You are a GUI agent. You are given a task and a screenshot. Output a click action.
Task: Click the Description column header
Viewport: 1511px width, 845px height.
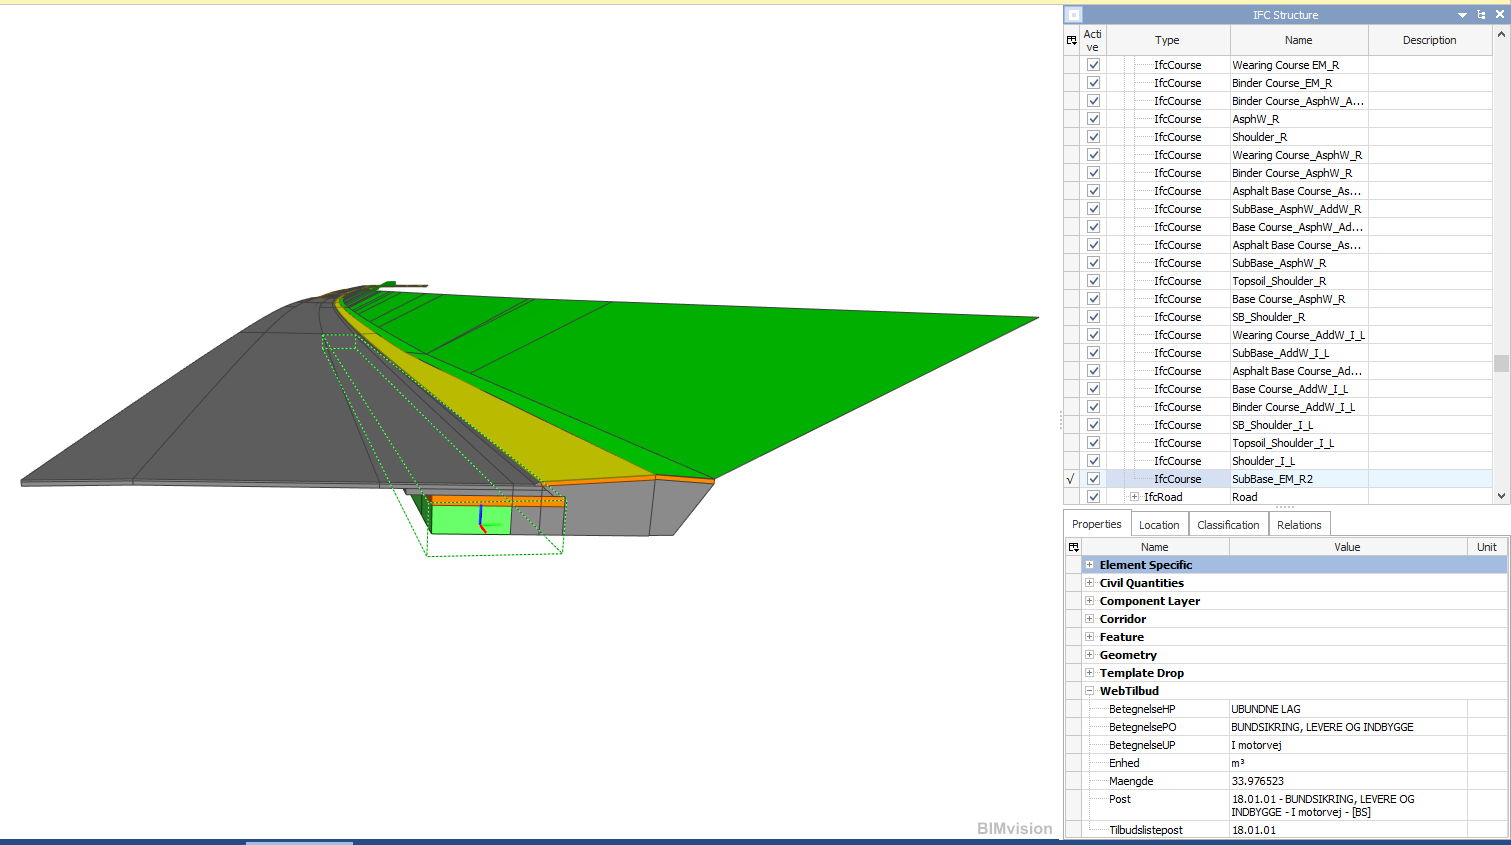tap(1429, 40)
